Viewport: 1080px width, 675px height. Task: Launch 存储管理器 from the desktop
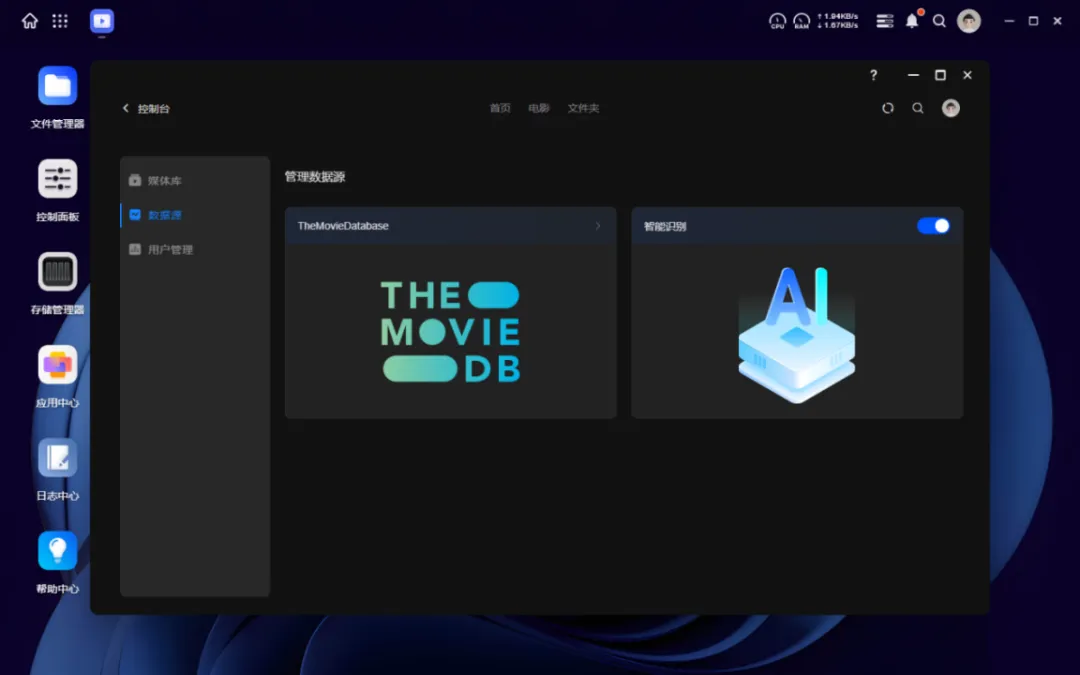[x=58, y=272]
